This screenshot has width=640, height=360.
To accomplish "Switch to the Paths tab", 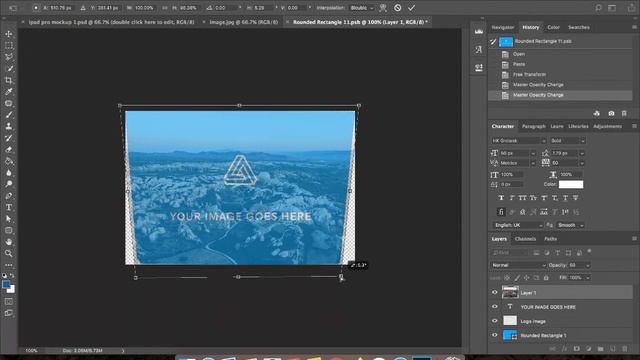I will [x=550, y=239].
